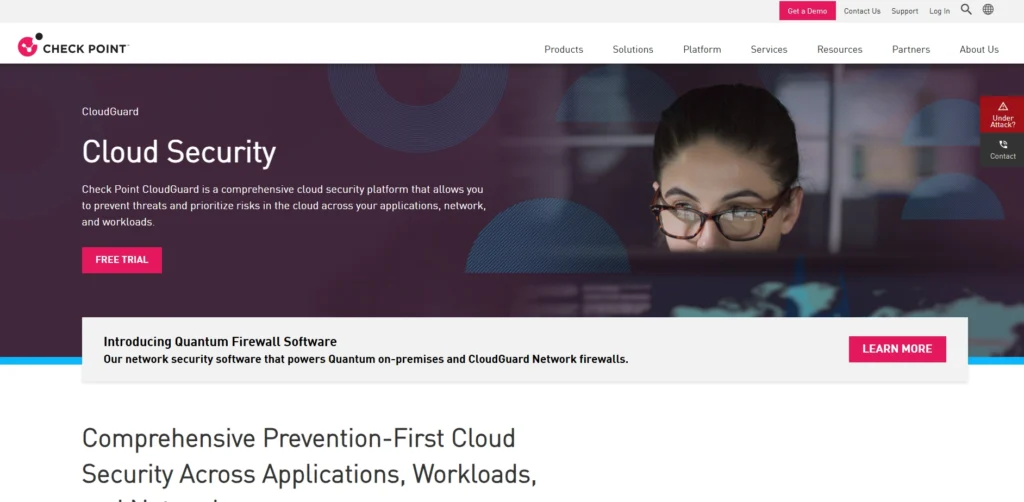The image size is (1024, 502).
Task: Click the CloudGuard breadcrumb text
Action: coord(110,112)
